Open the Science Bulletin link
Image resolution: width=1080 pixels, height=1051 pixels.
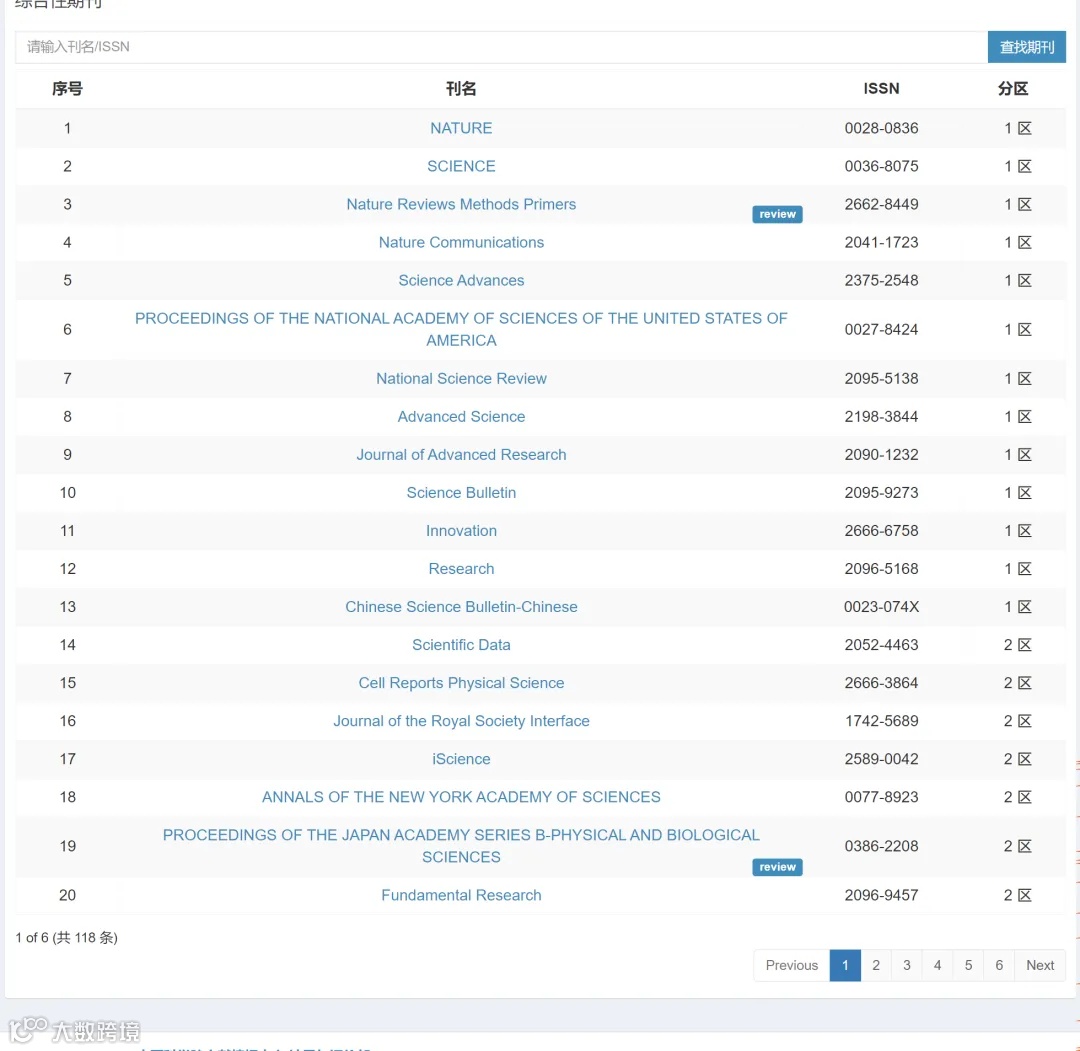tap(461, 492)
